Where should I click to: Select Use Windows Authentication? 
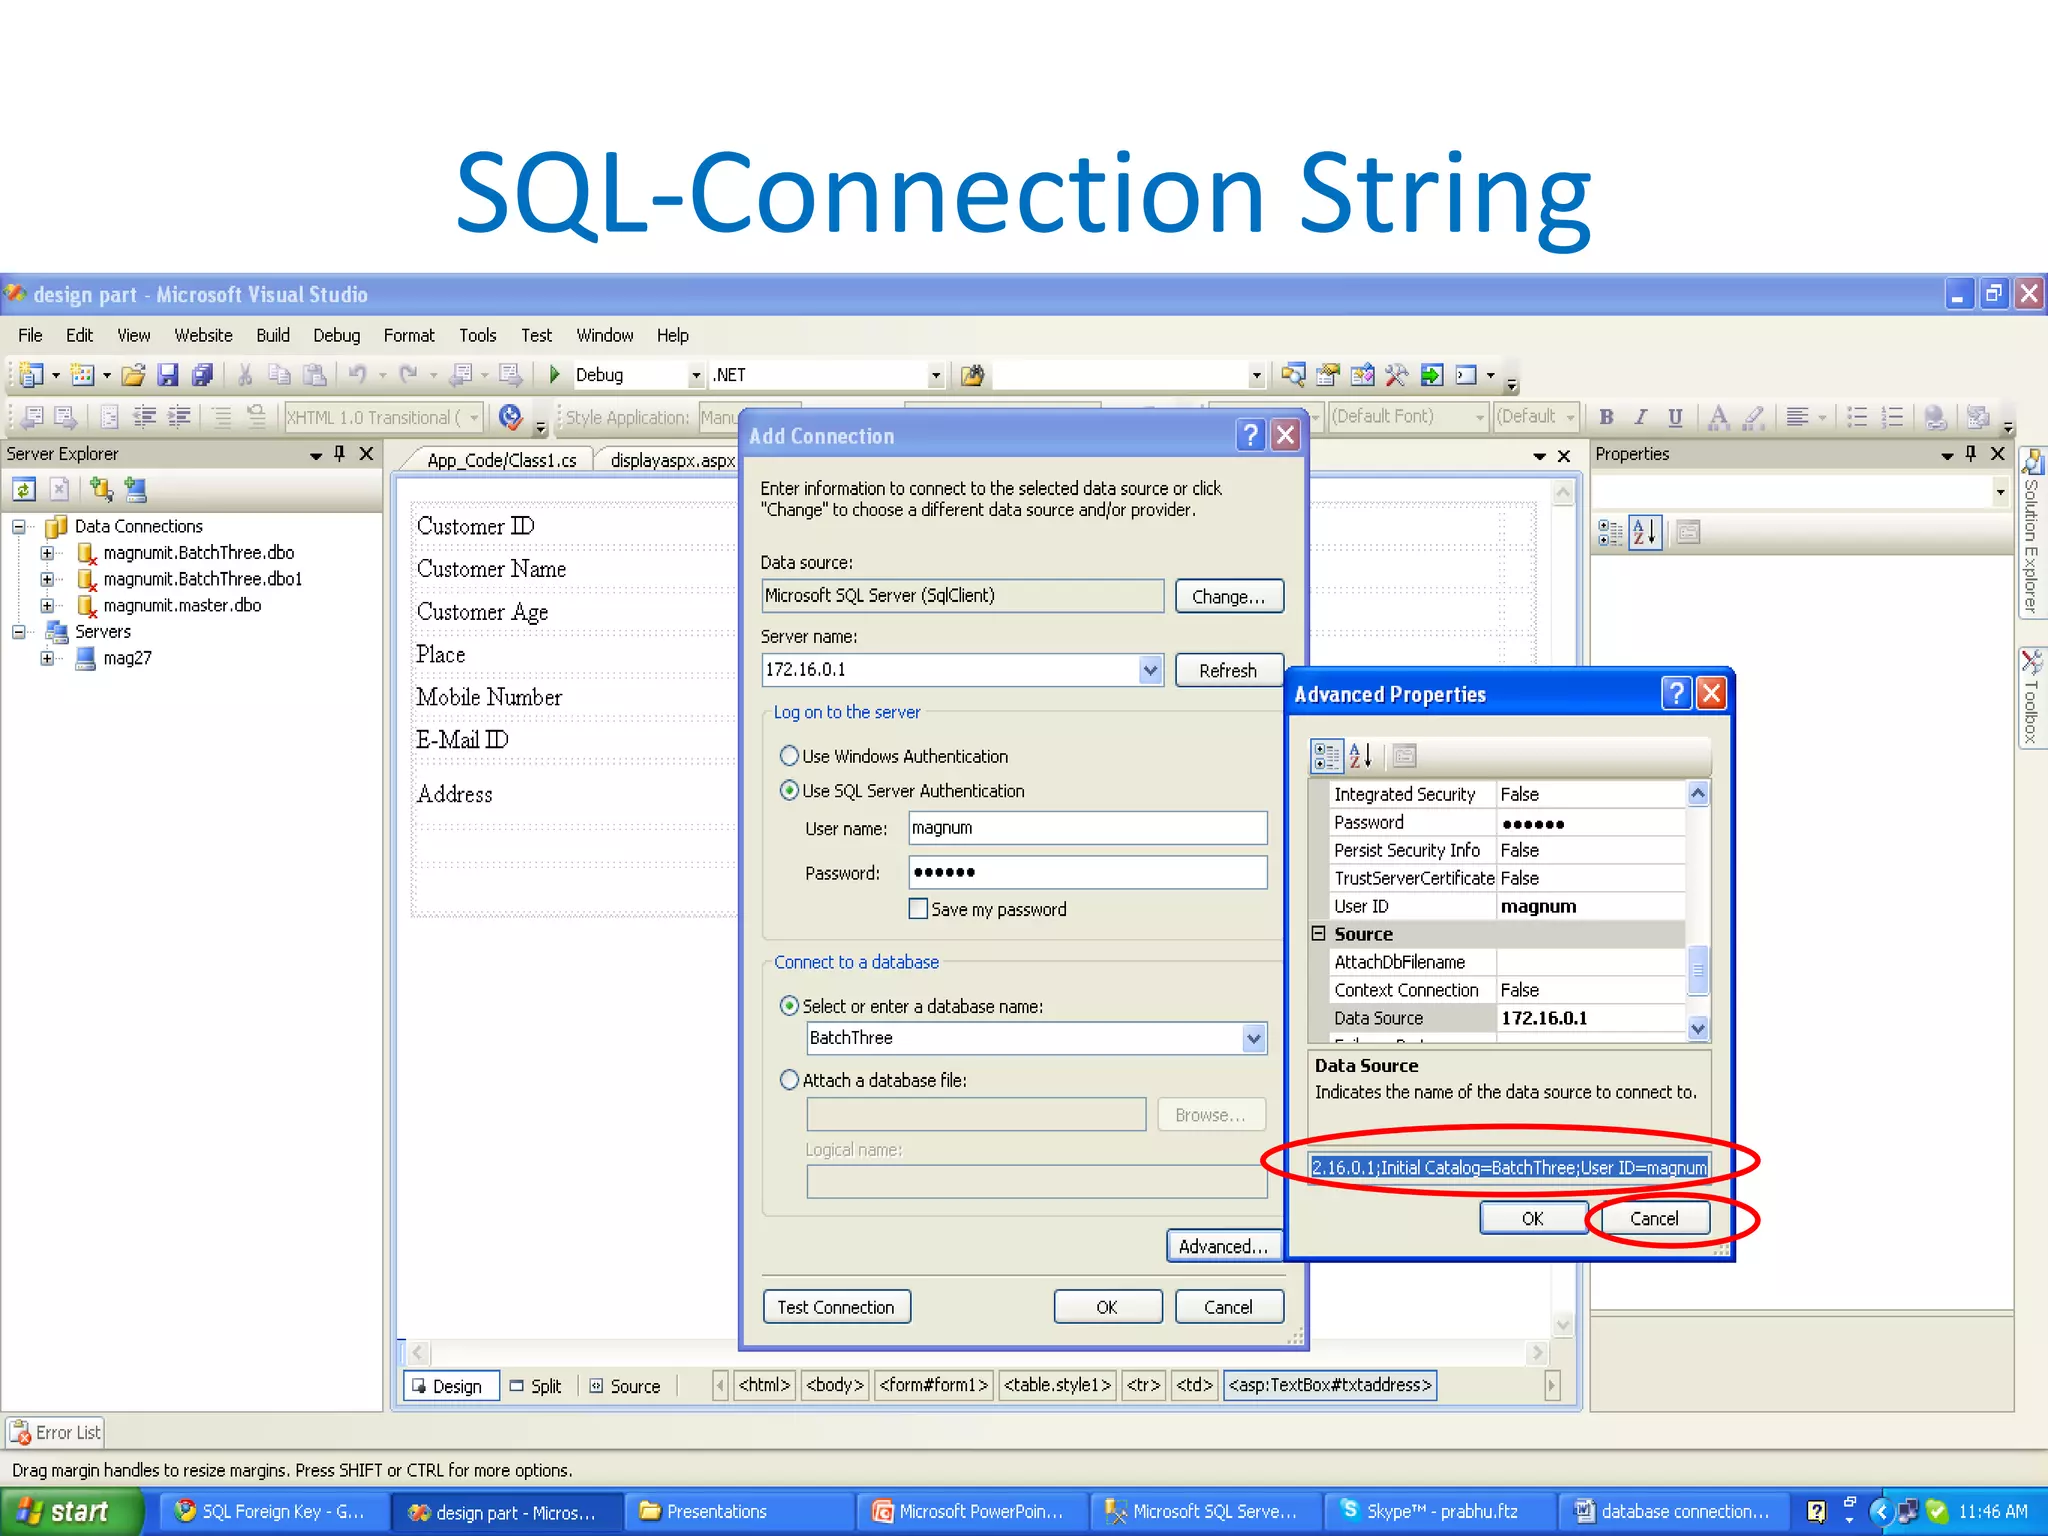tap(789, 756)
